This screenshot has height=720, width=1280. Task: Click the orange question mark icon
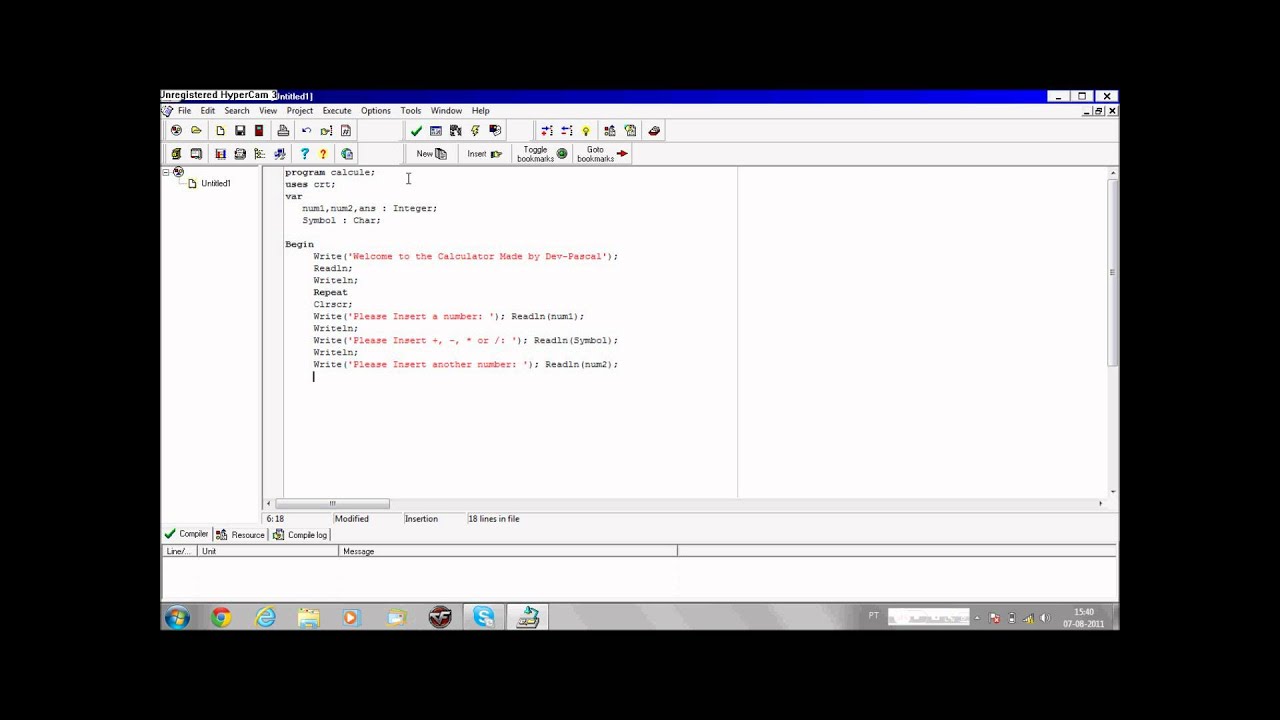pyautogui.click(x=323, y=154)
